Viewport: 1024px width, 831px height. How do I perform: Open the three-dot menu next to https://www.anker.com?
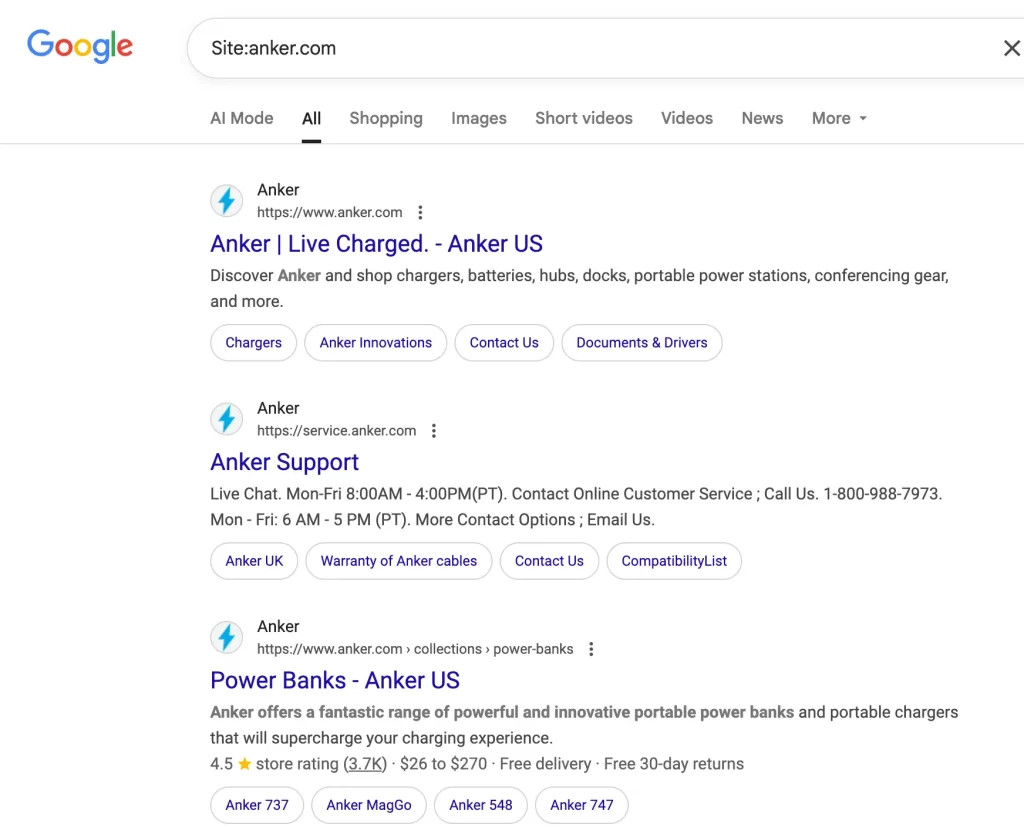(x=421, y=212)
